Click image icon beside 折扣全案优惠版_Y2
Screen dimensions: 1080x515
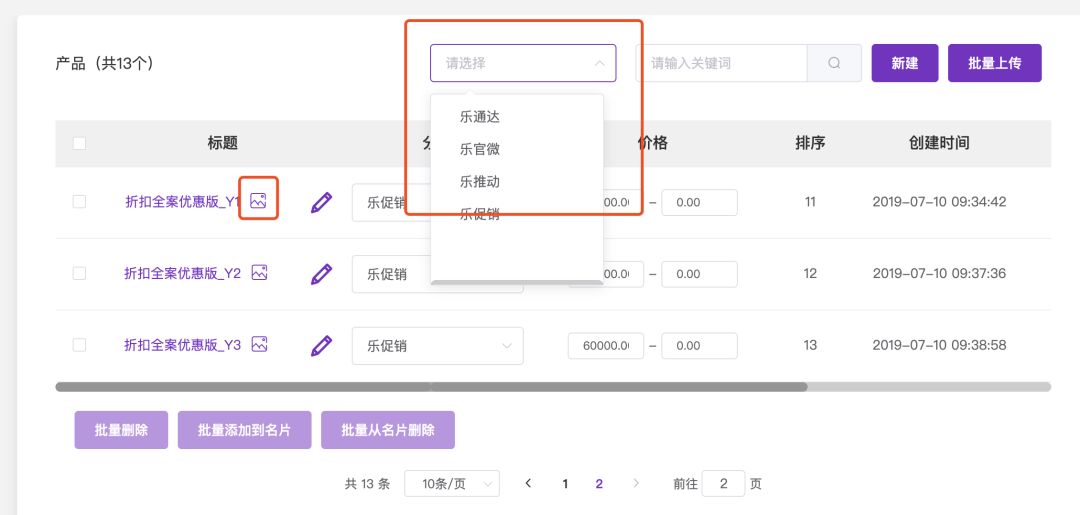(259, 272)
